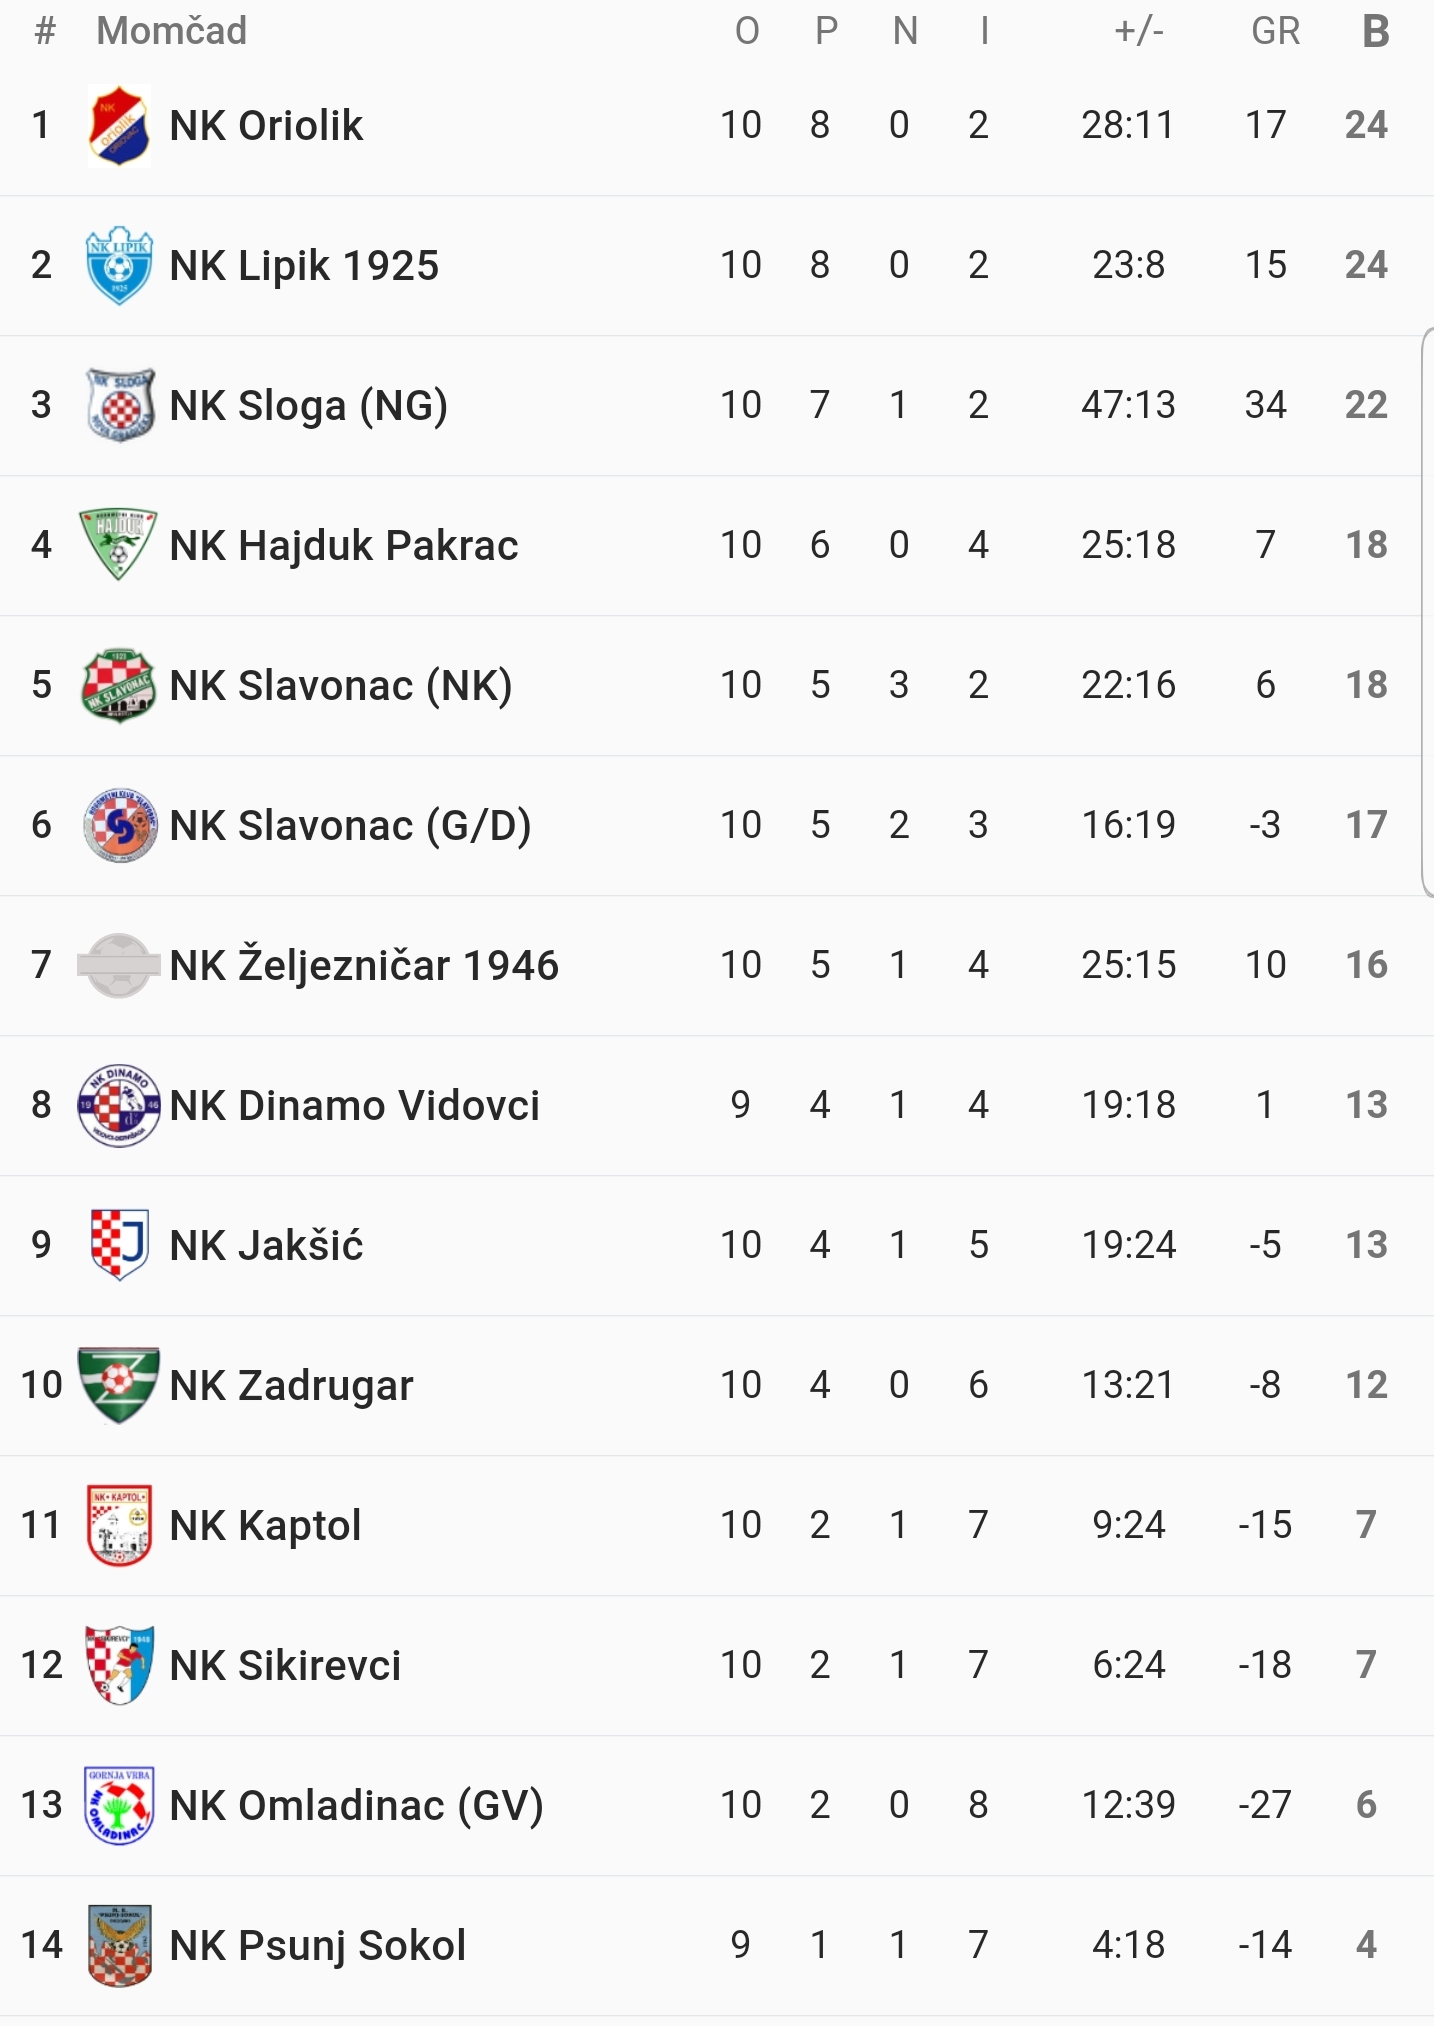Screen dimensions: 1434x2026
Task: Open the NK Željezničar 1946 team name
Action: 364,966
